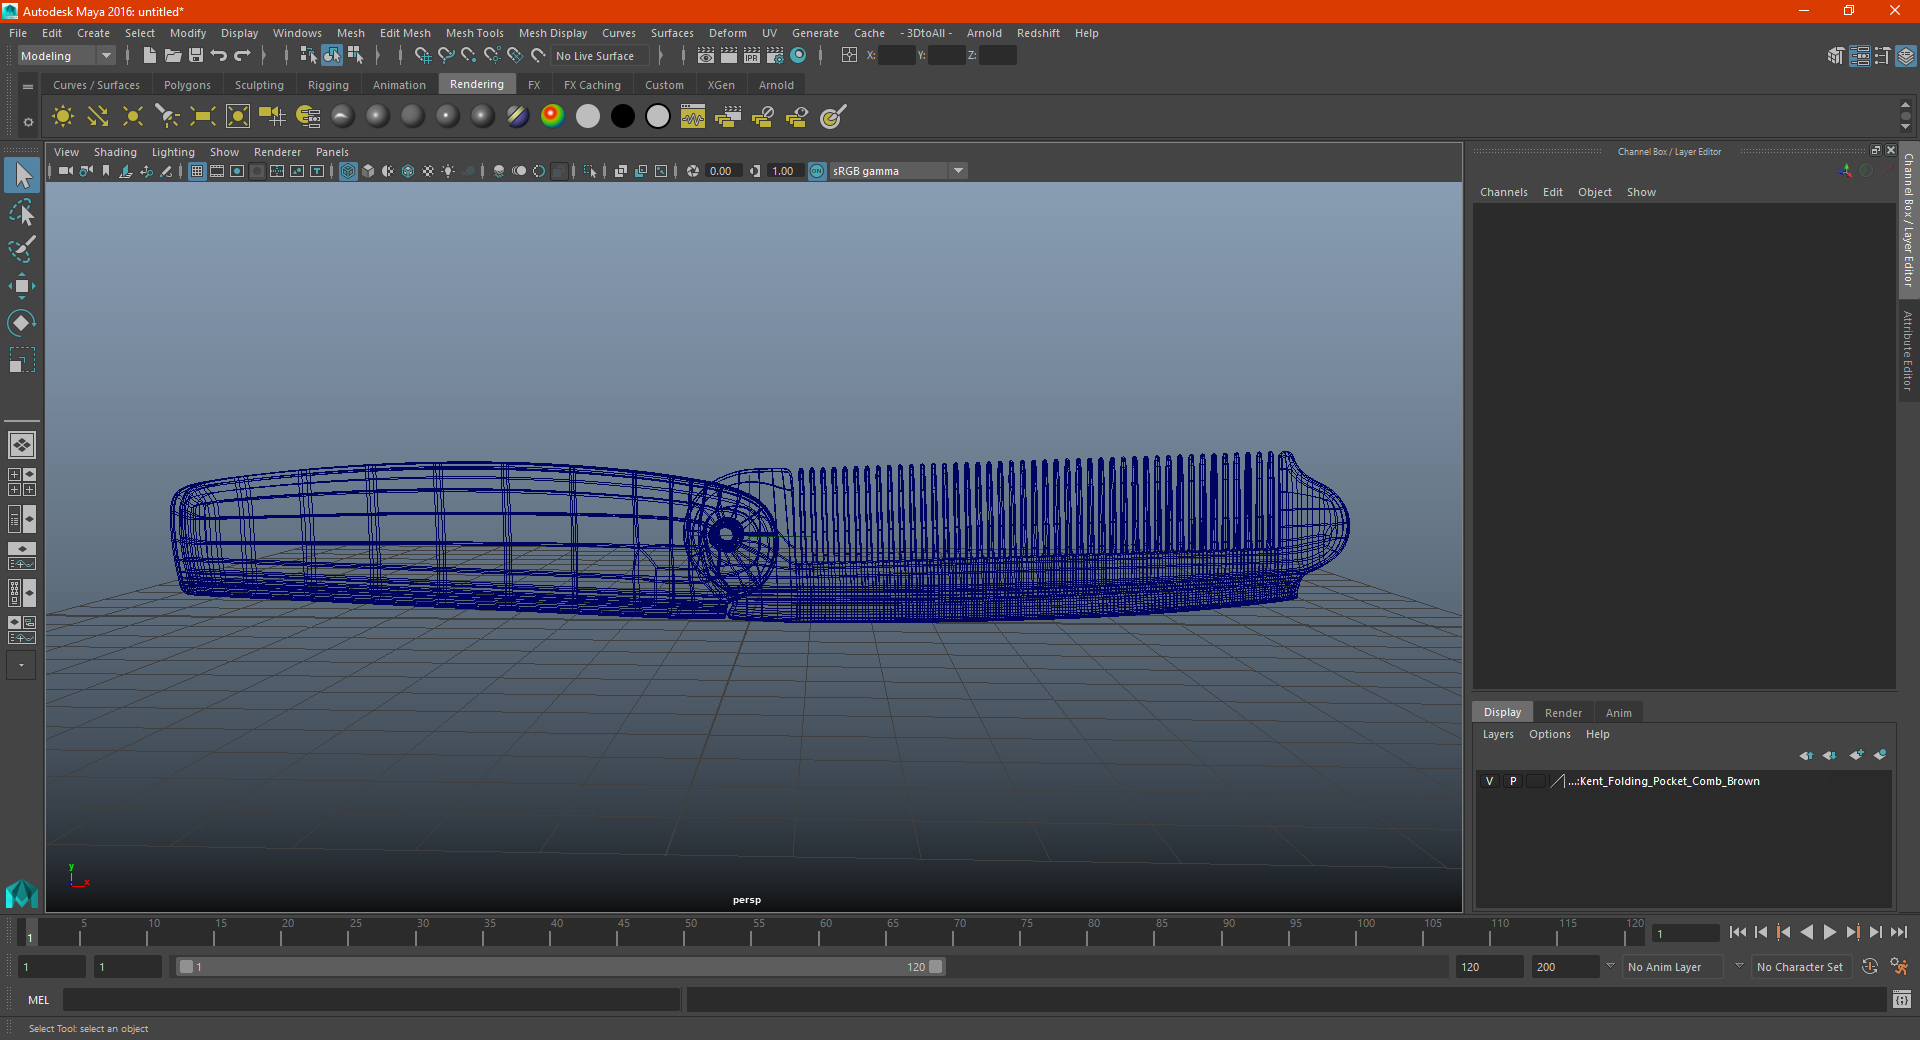Click the Open Scene folder icon
The width and height of the screenshot is (1920, 1040).
point(172,56)
